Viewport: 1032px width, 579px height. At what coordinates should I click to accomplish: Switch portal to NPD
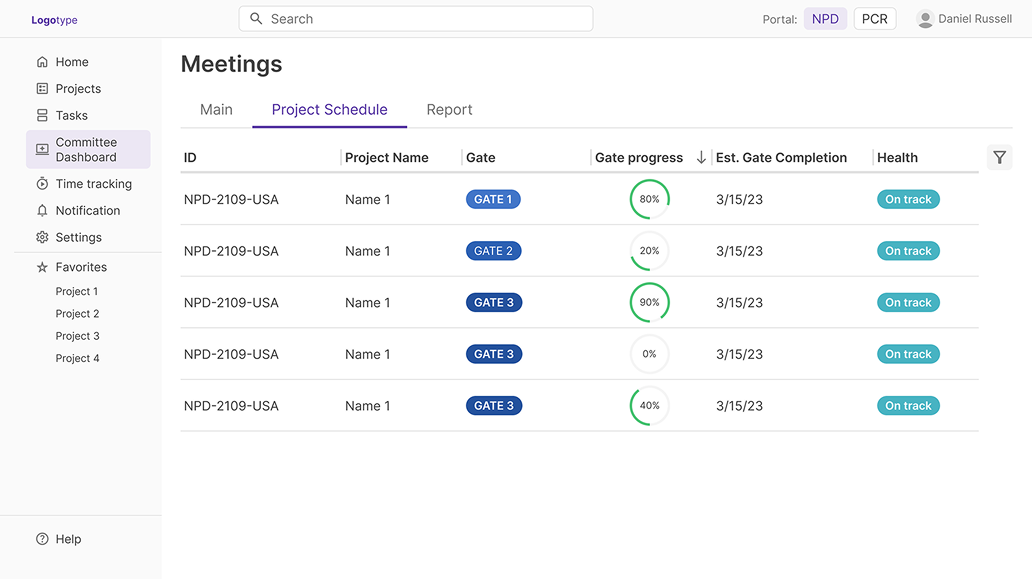(x=825, y=19)
